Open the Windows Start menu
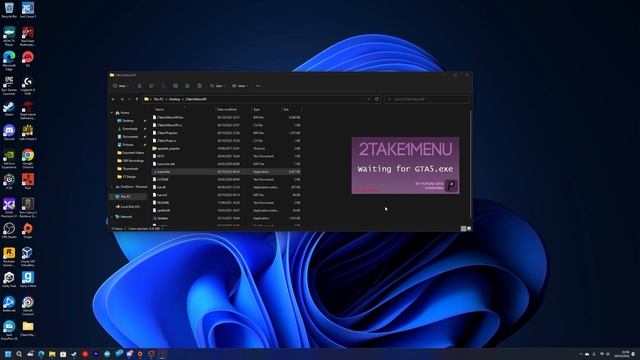Image resolution: width=640 pixels, height=360 pixels. click(8, 354)
